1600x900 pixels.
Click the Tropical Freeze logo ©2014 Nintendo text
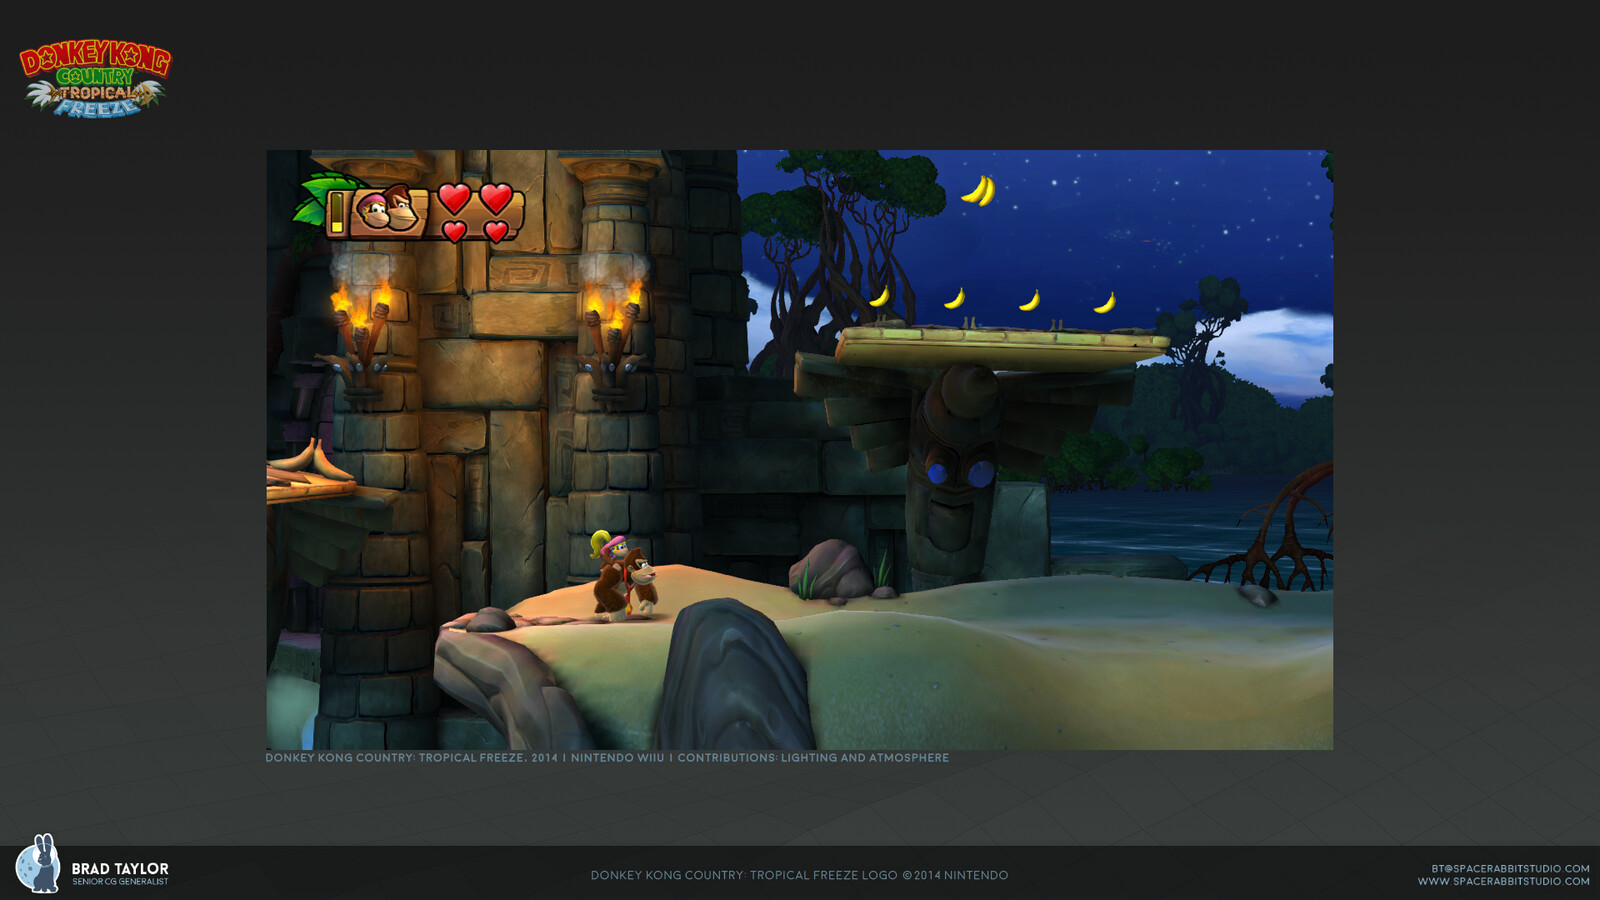[x=799, y=875]
